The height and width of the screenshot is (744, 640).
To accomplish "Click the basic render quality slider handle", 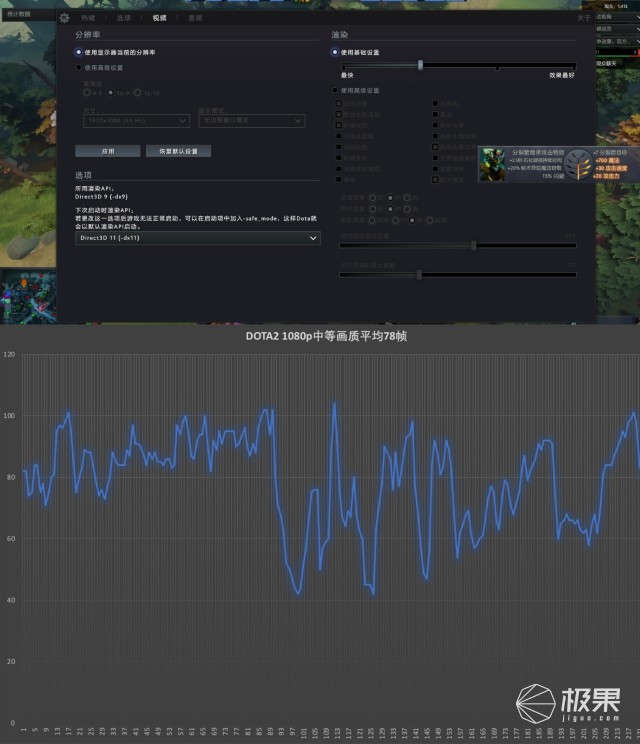I will (x=420, y=65).
